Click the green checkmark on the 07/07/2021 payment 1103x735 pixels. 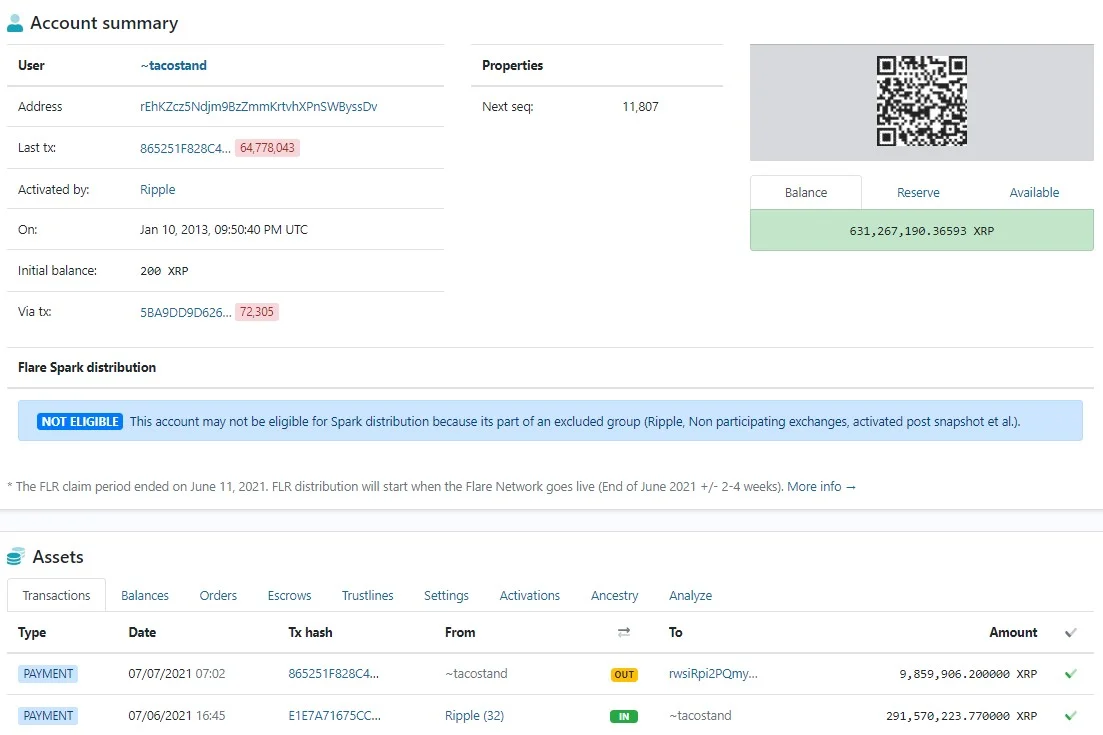[1070, 673]
